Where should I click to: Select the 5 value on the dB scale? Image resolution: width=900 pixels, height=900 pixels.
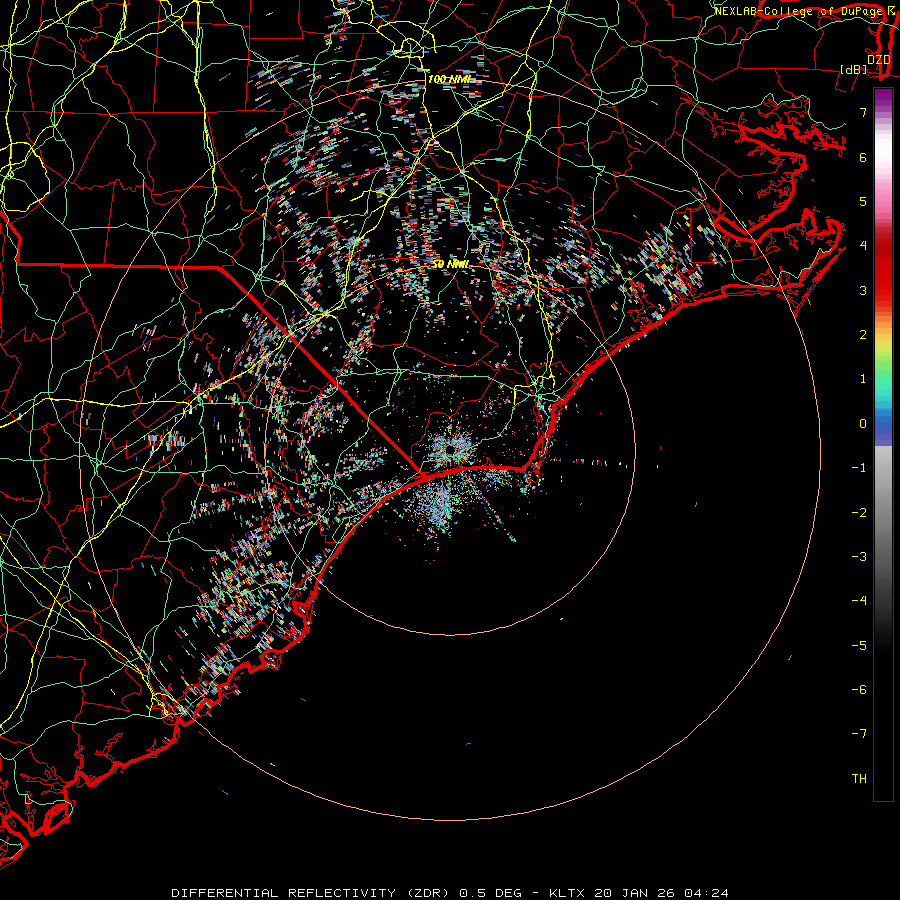pos(863,201)
